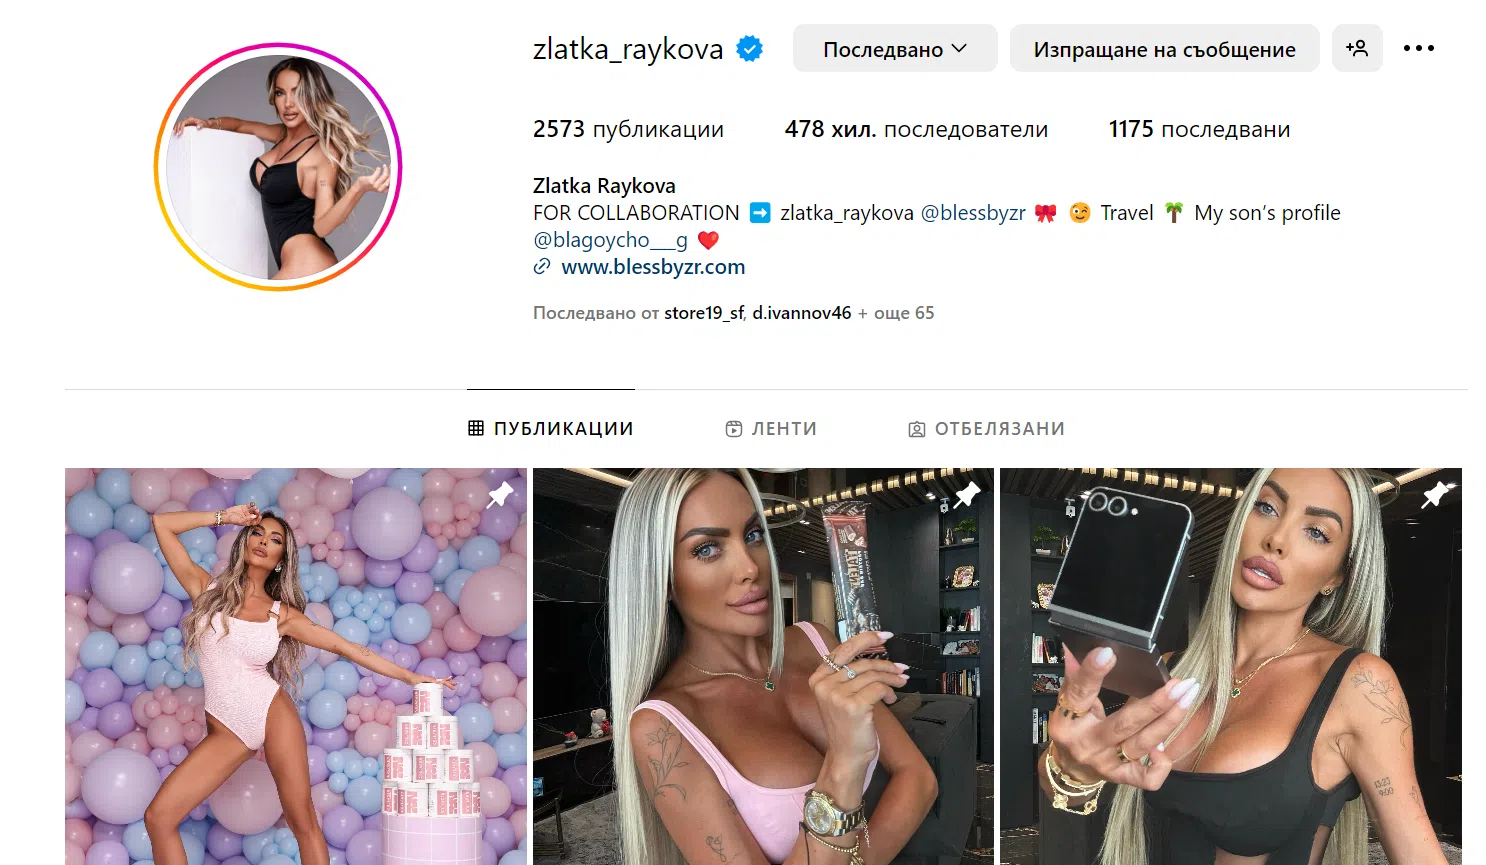
Task: Open the pink balloon wall post thumbnail
Action: (x=296, y=666)
